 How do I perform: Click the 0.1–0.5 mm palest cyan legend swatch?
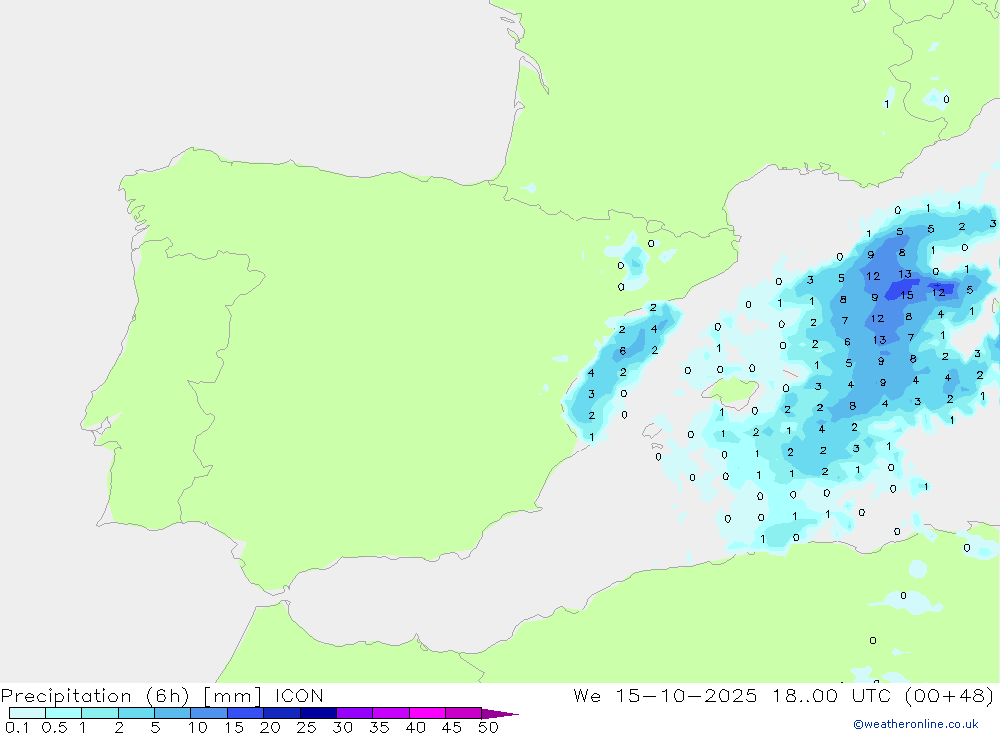[27, 713]
